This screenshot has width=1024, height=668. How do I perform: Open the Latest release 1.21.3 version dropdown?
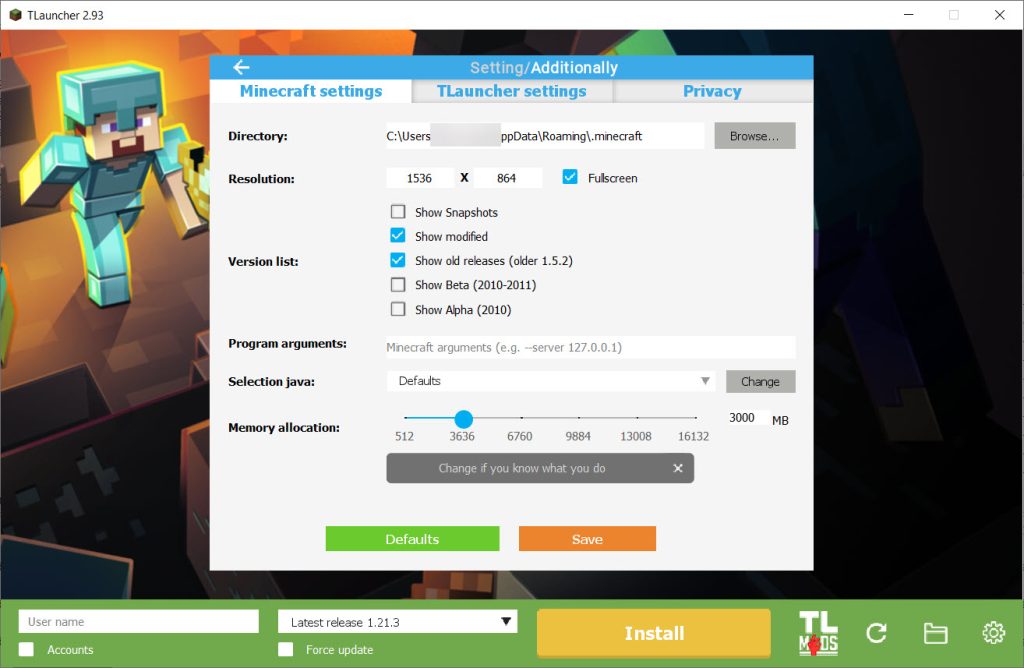coord(397,622)
